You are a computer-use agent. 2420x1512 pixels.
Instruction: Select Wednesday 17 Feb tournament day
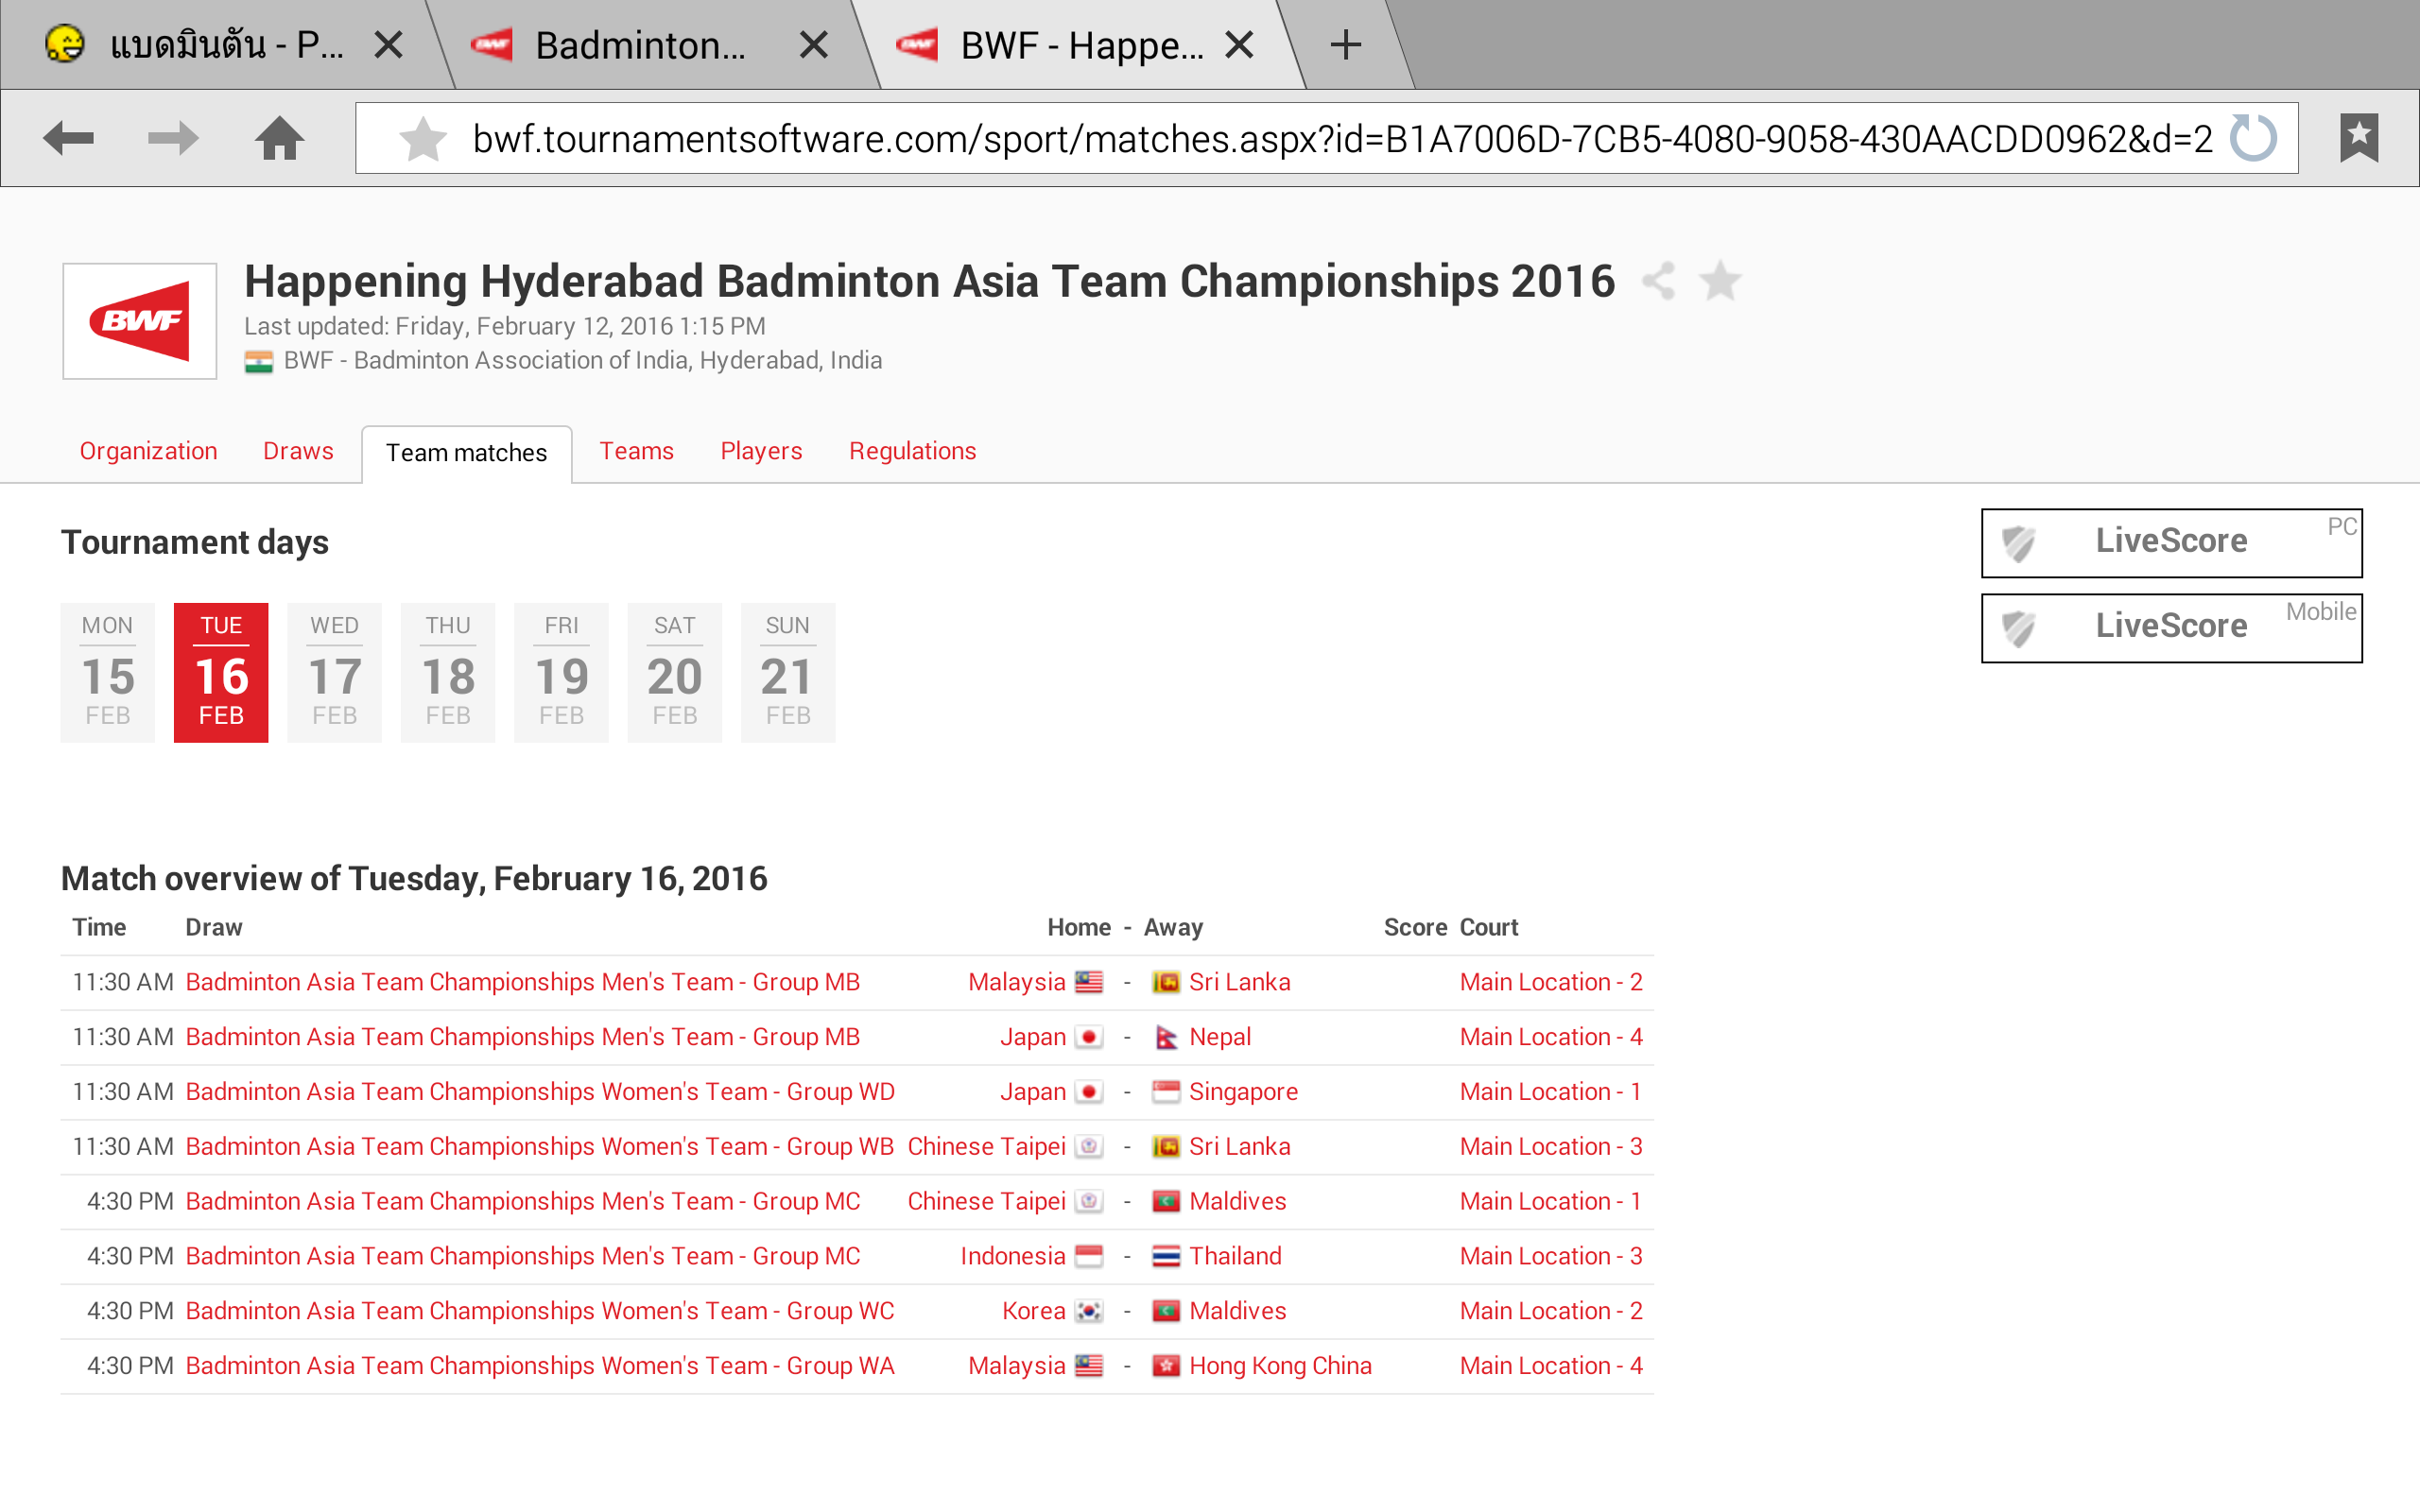tap(334, 672)
